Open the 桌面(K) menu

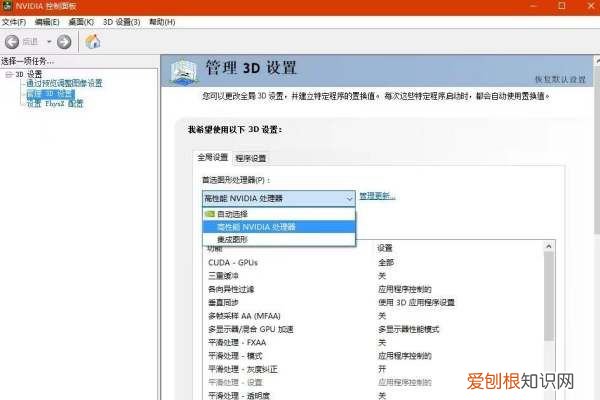[81, 22]
